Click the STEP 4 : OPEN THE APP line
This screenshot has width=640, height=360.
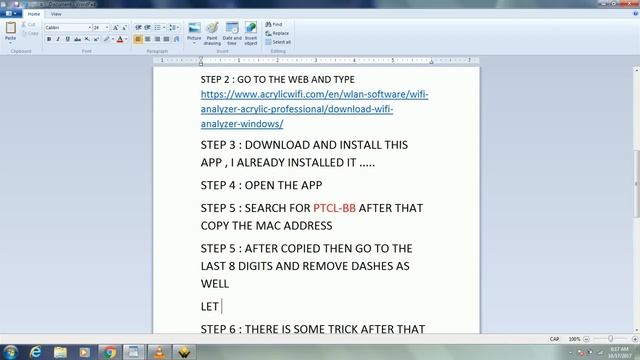pos(261,185)
